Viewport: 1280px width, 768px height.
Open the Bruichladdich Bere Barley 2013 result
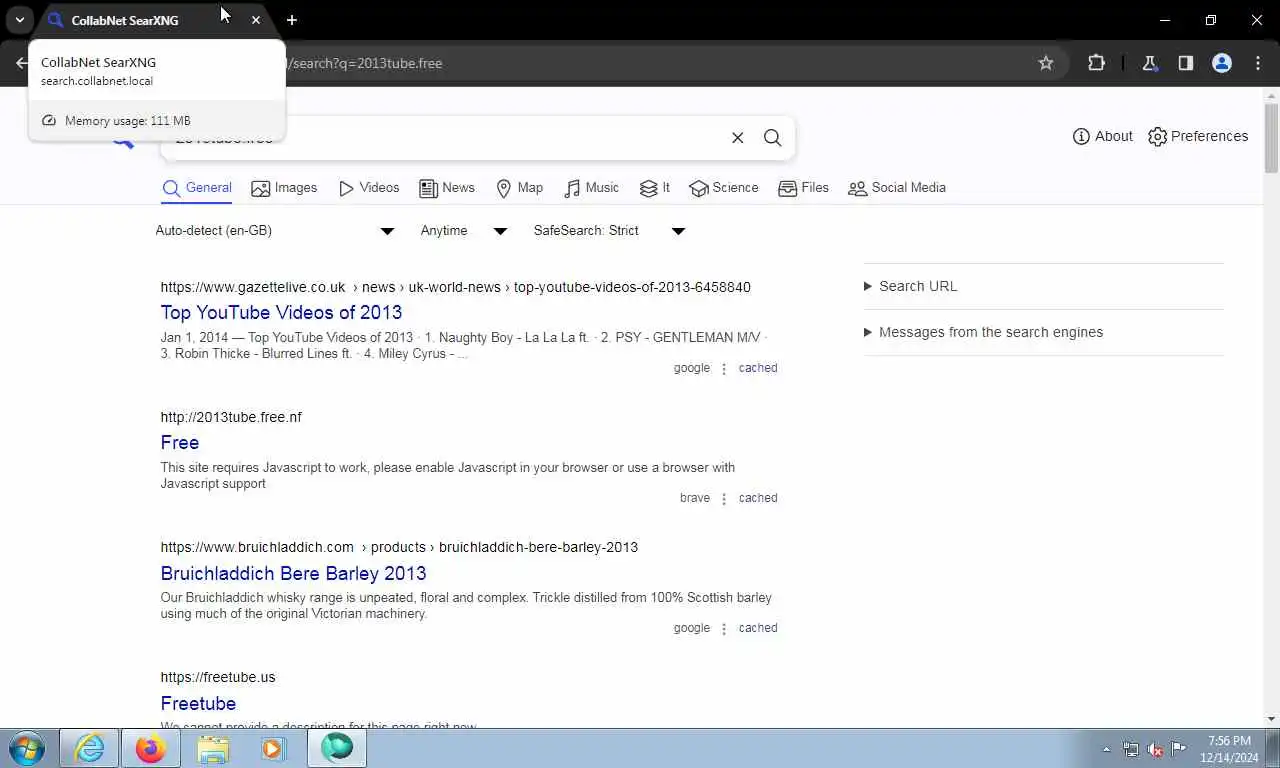293,574
